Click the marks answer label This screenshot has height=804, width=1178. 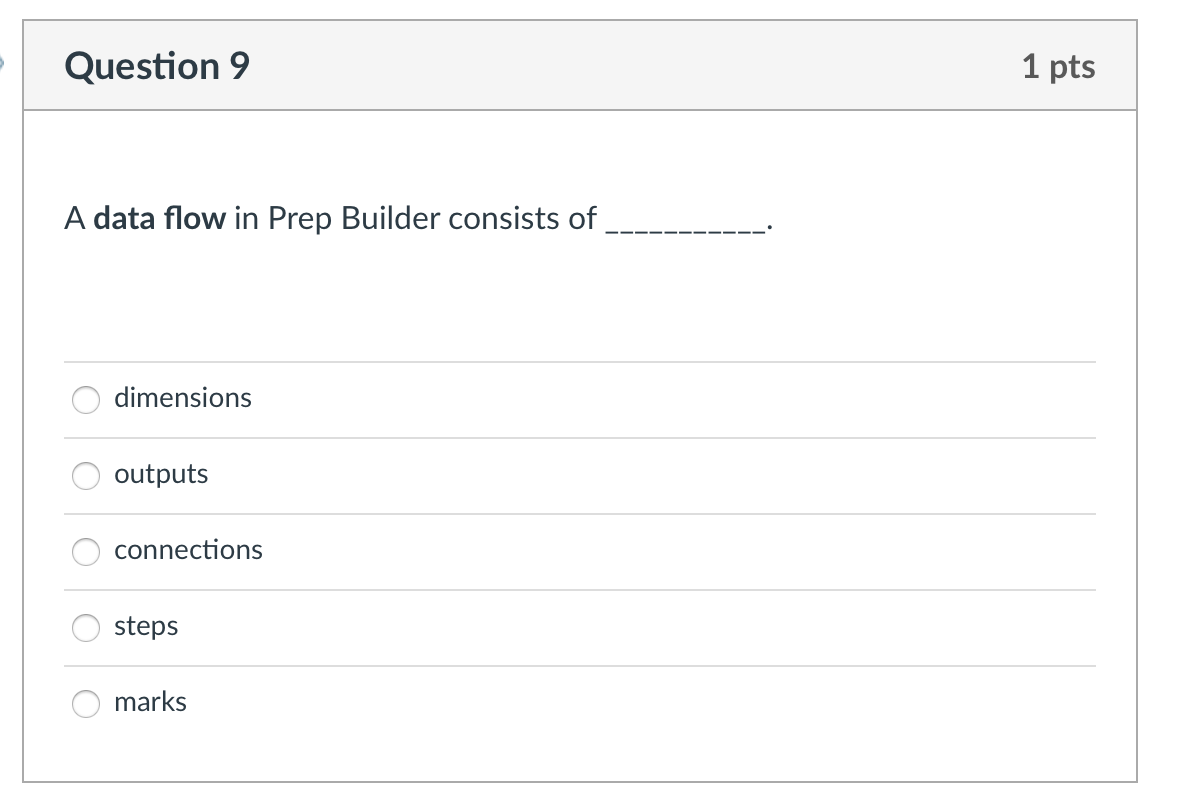tap(151, 702)
